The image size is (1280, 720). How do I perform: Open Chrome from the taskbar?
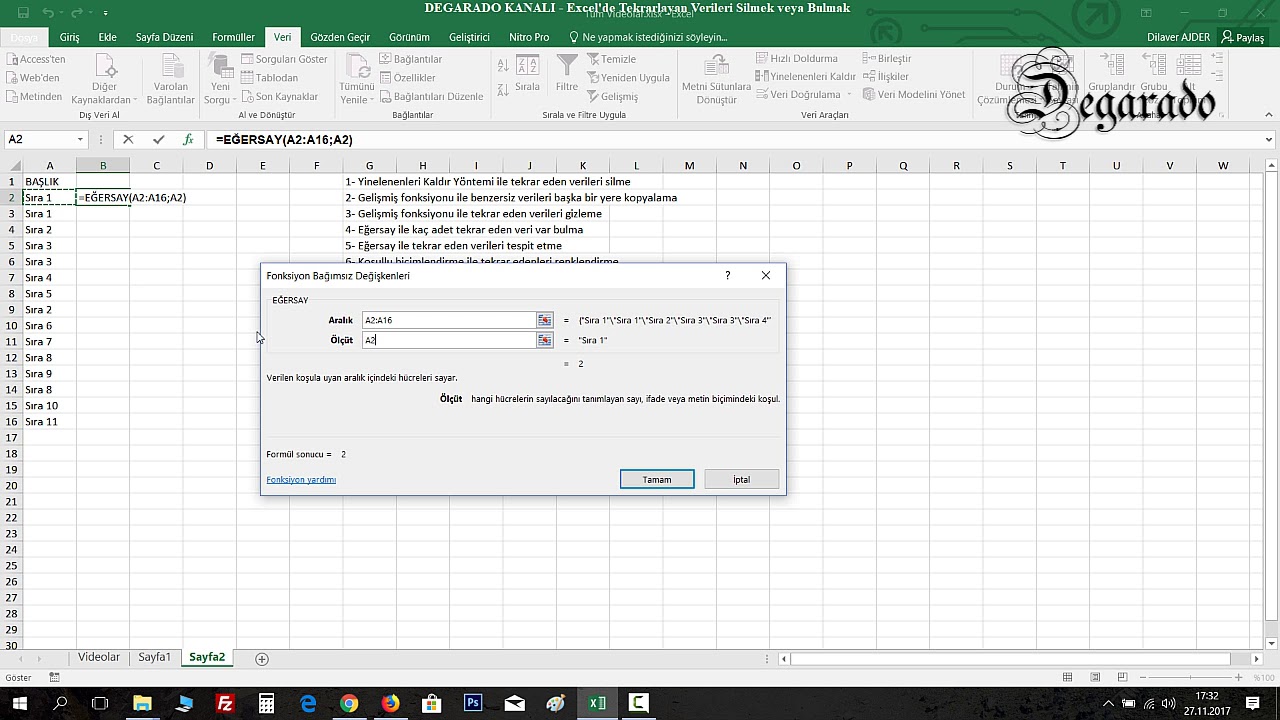tap(348, 703)
